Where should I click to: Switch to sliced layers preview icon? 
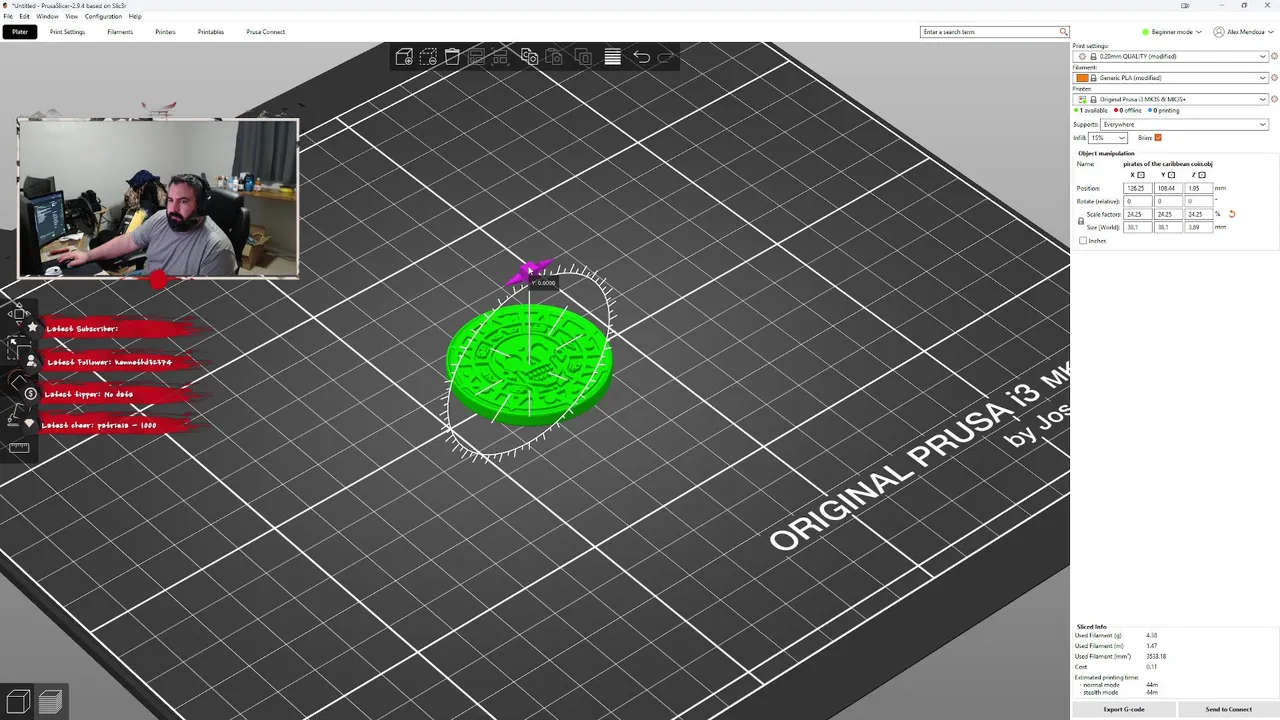(x=50, y=701)
